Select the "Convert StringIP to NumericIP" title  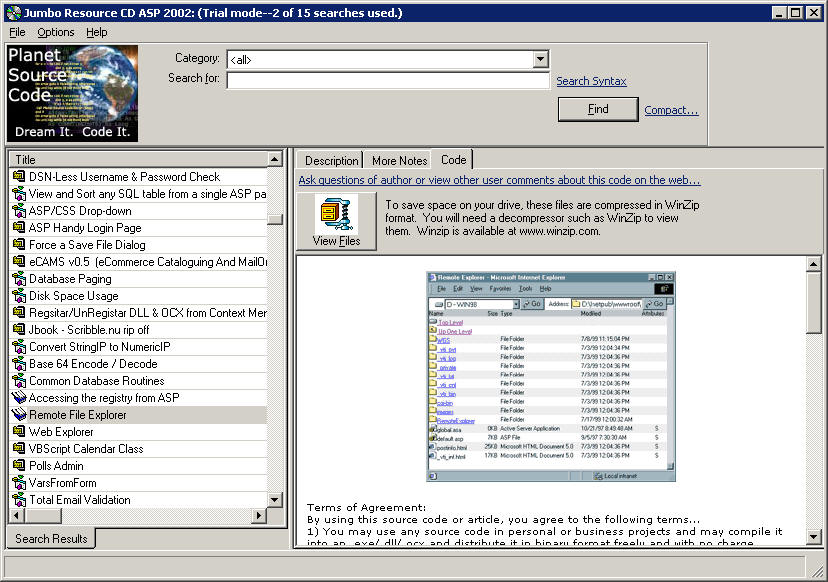click(100, 346)
